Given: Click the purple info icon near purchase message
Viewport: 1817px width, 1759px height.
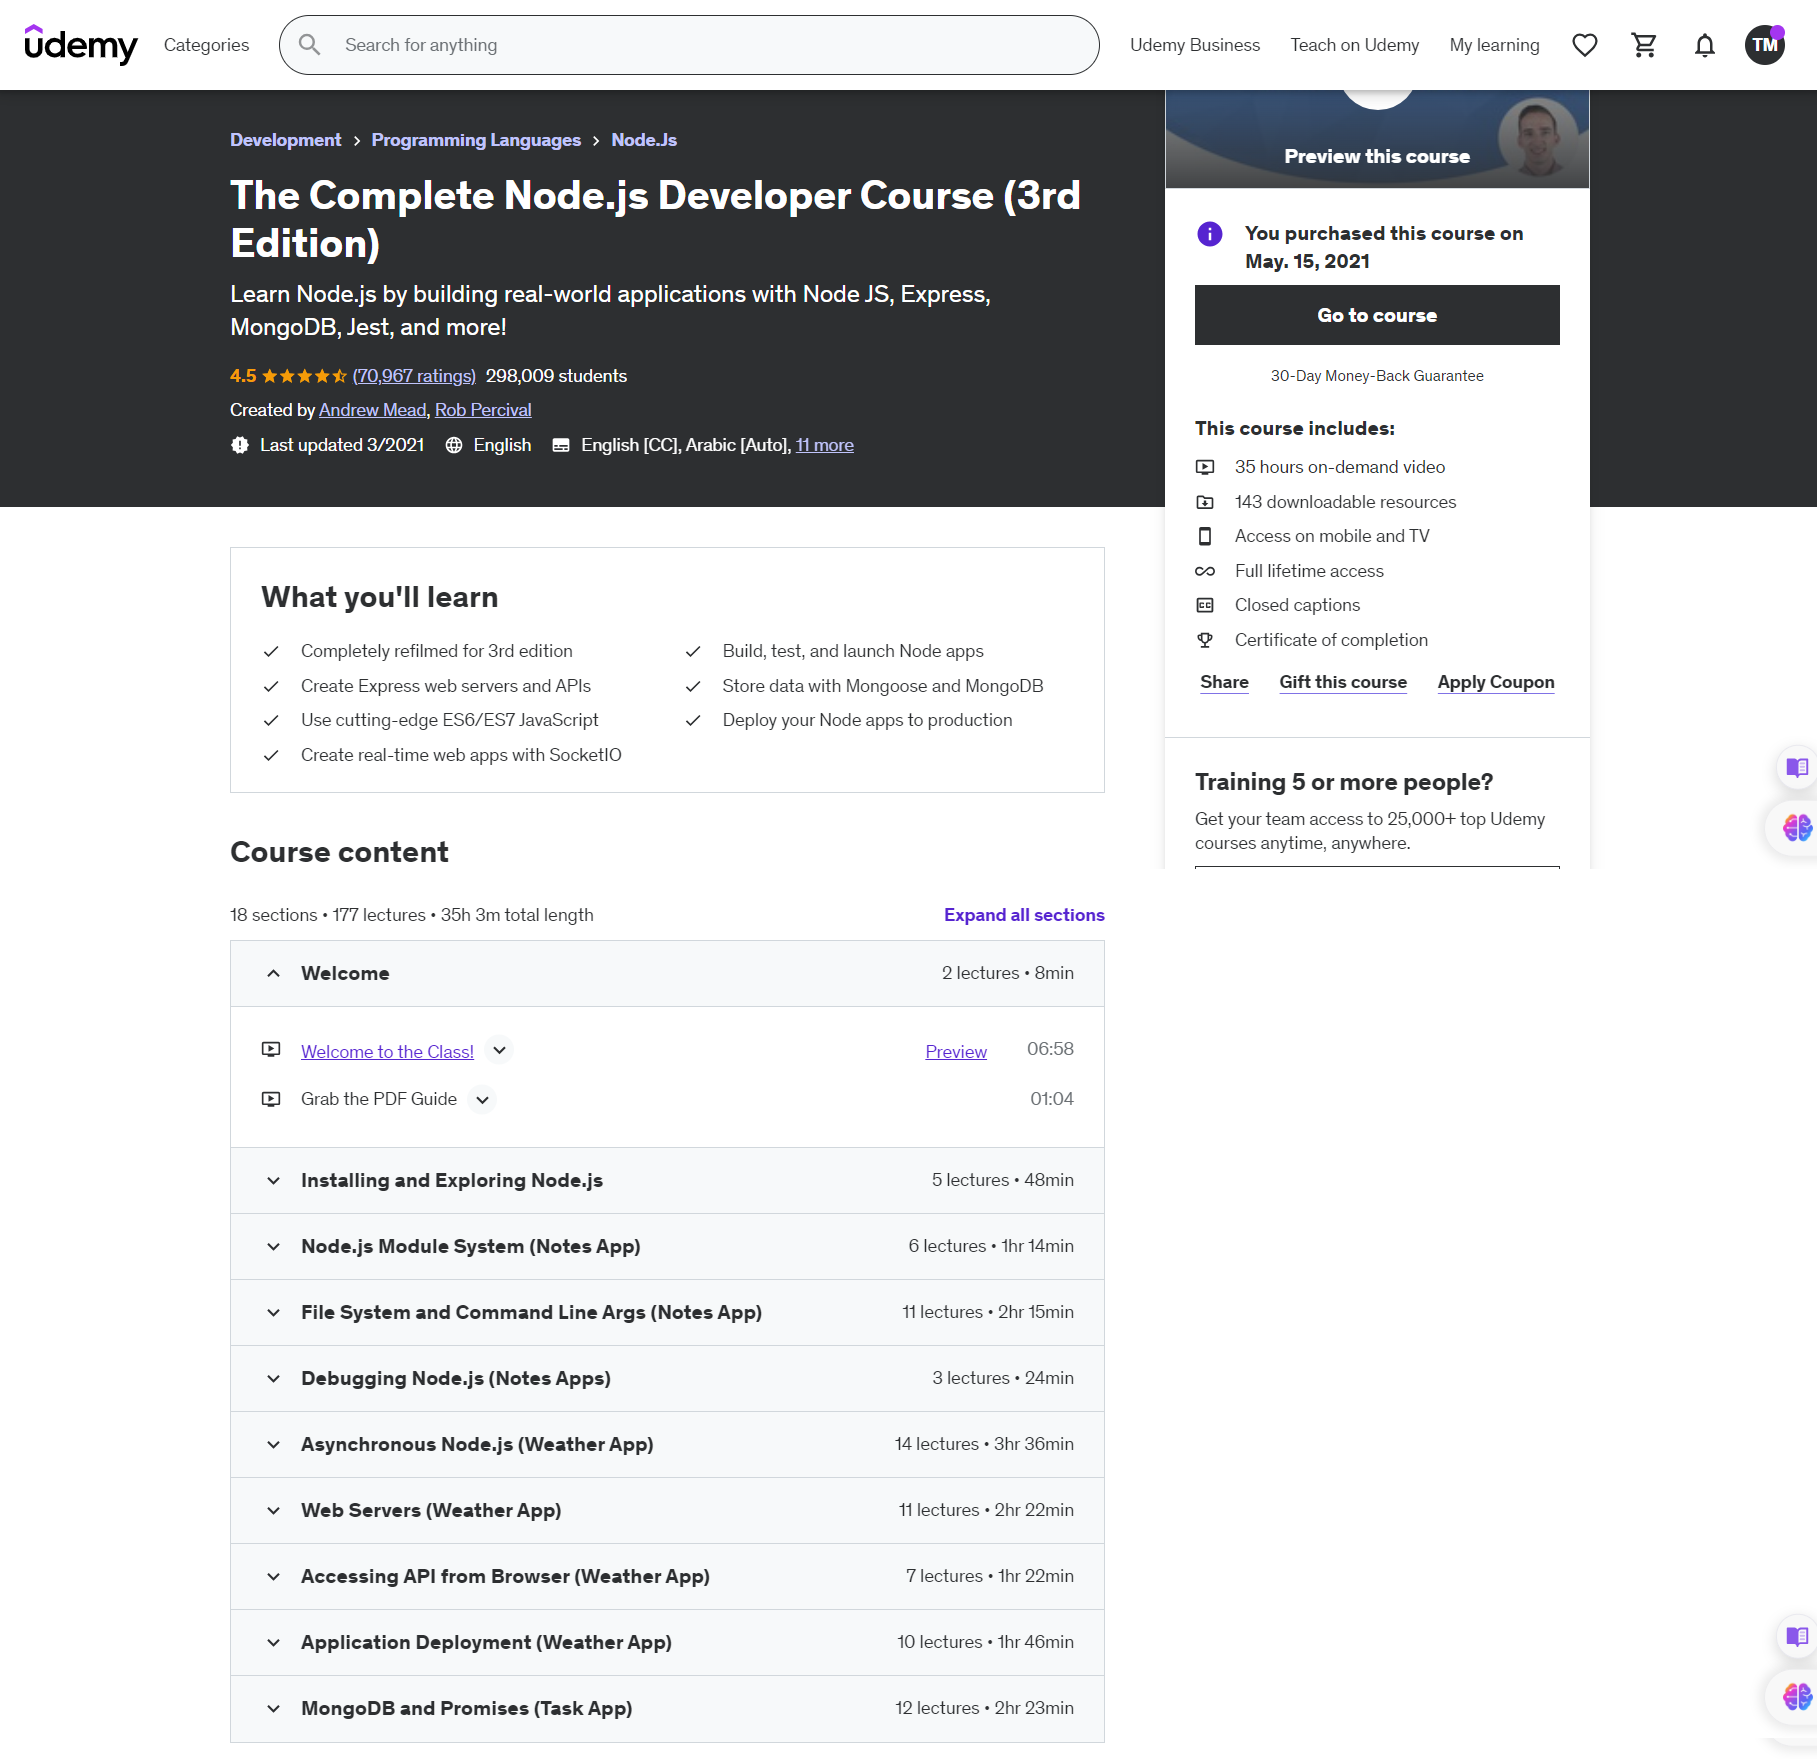Looking at the screenshot, I should (1208, 234).
